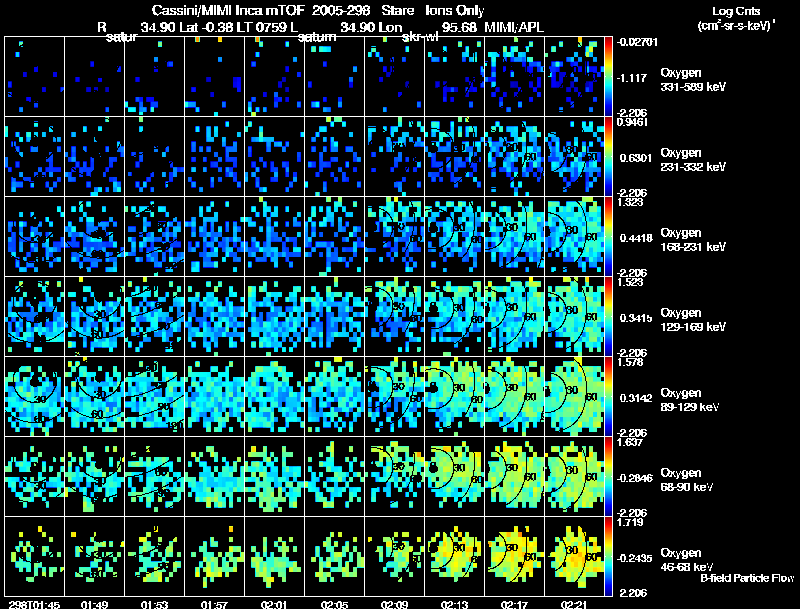800x609 pixels.
Task: Click the 'Oxygen 231-332 keV' row label
Action: point(693,160)
